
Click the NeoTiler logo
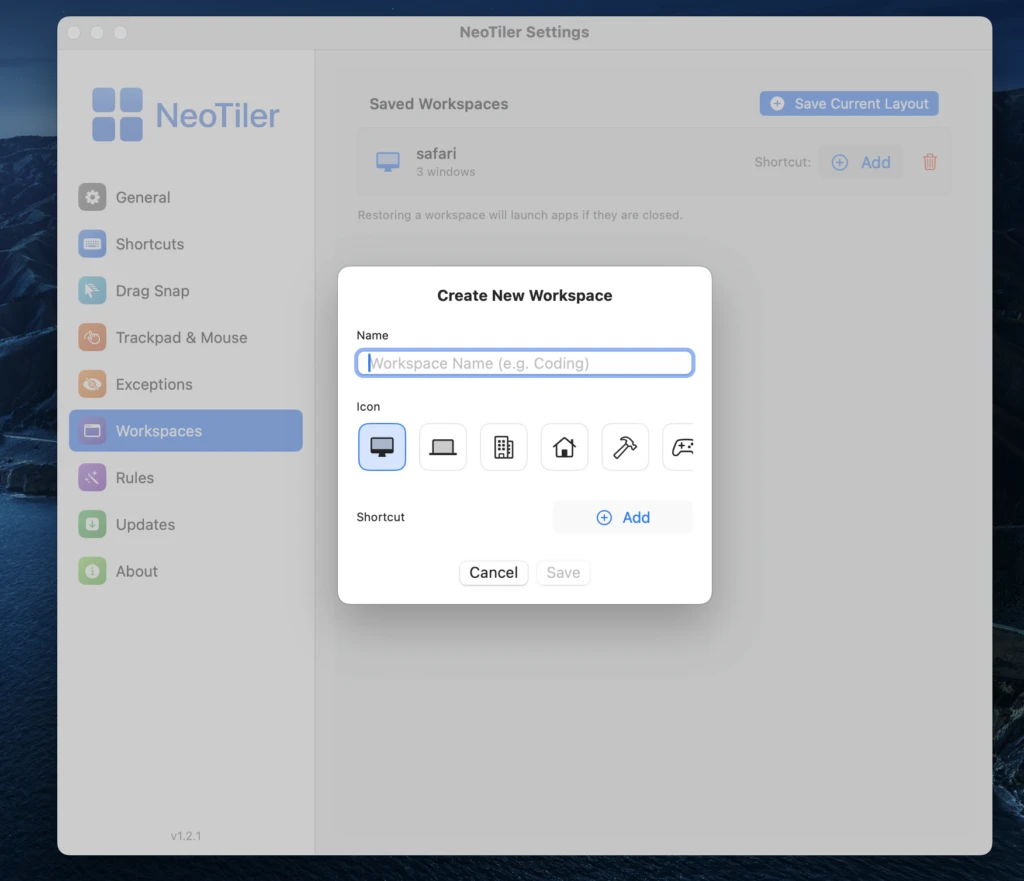point(185,115)
